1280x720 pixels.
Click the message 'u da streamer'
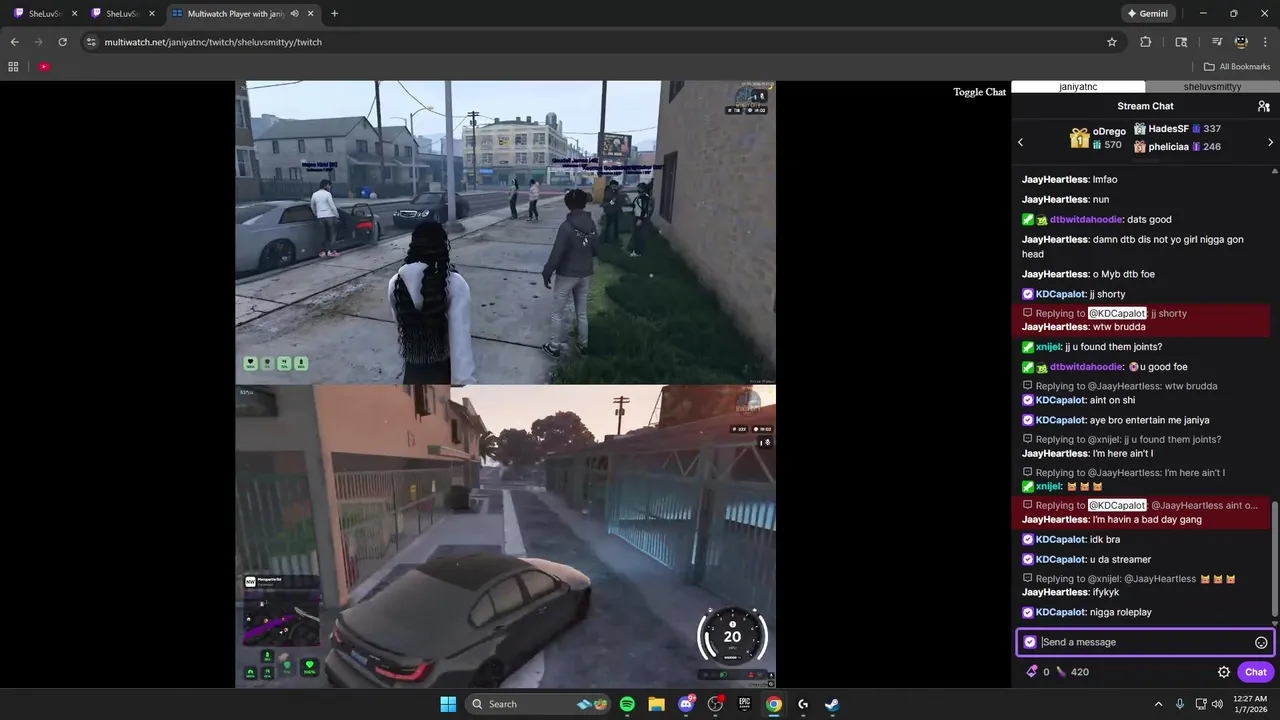tap(1120, 560)
